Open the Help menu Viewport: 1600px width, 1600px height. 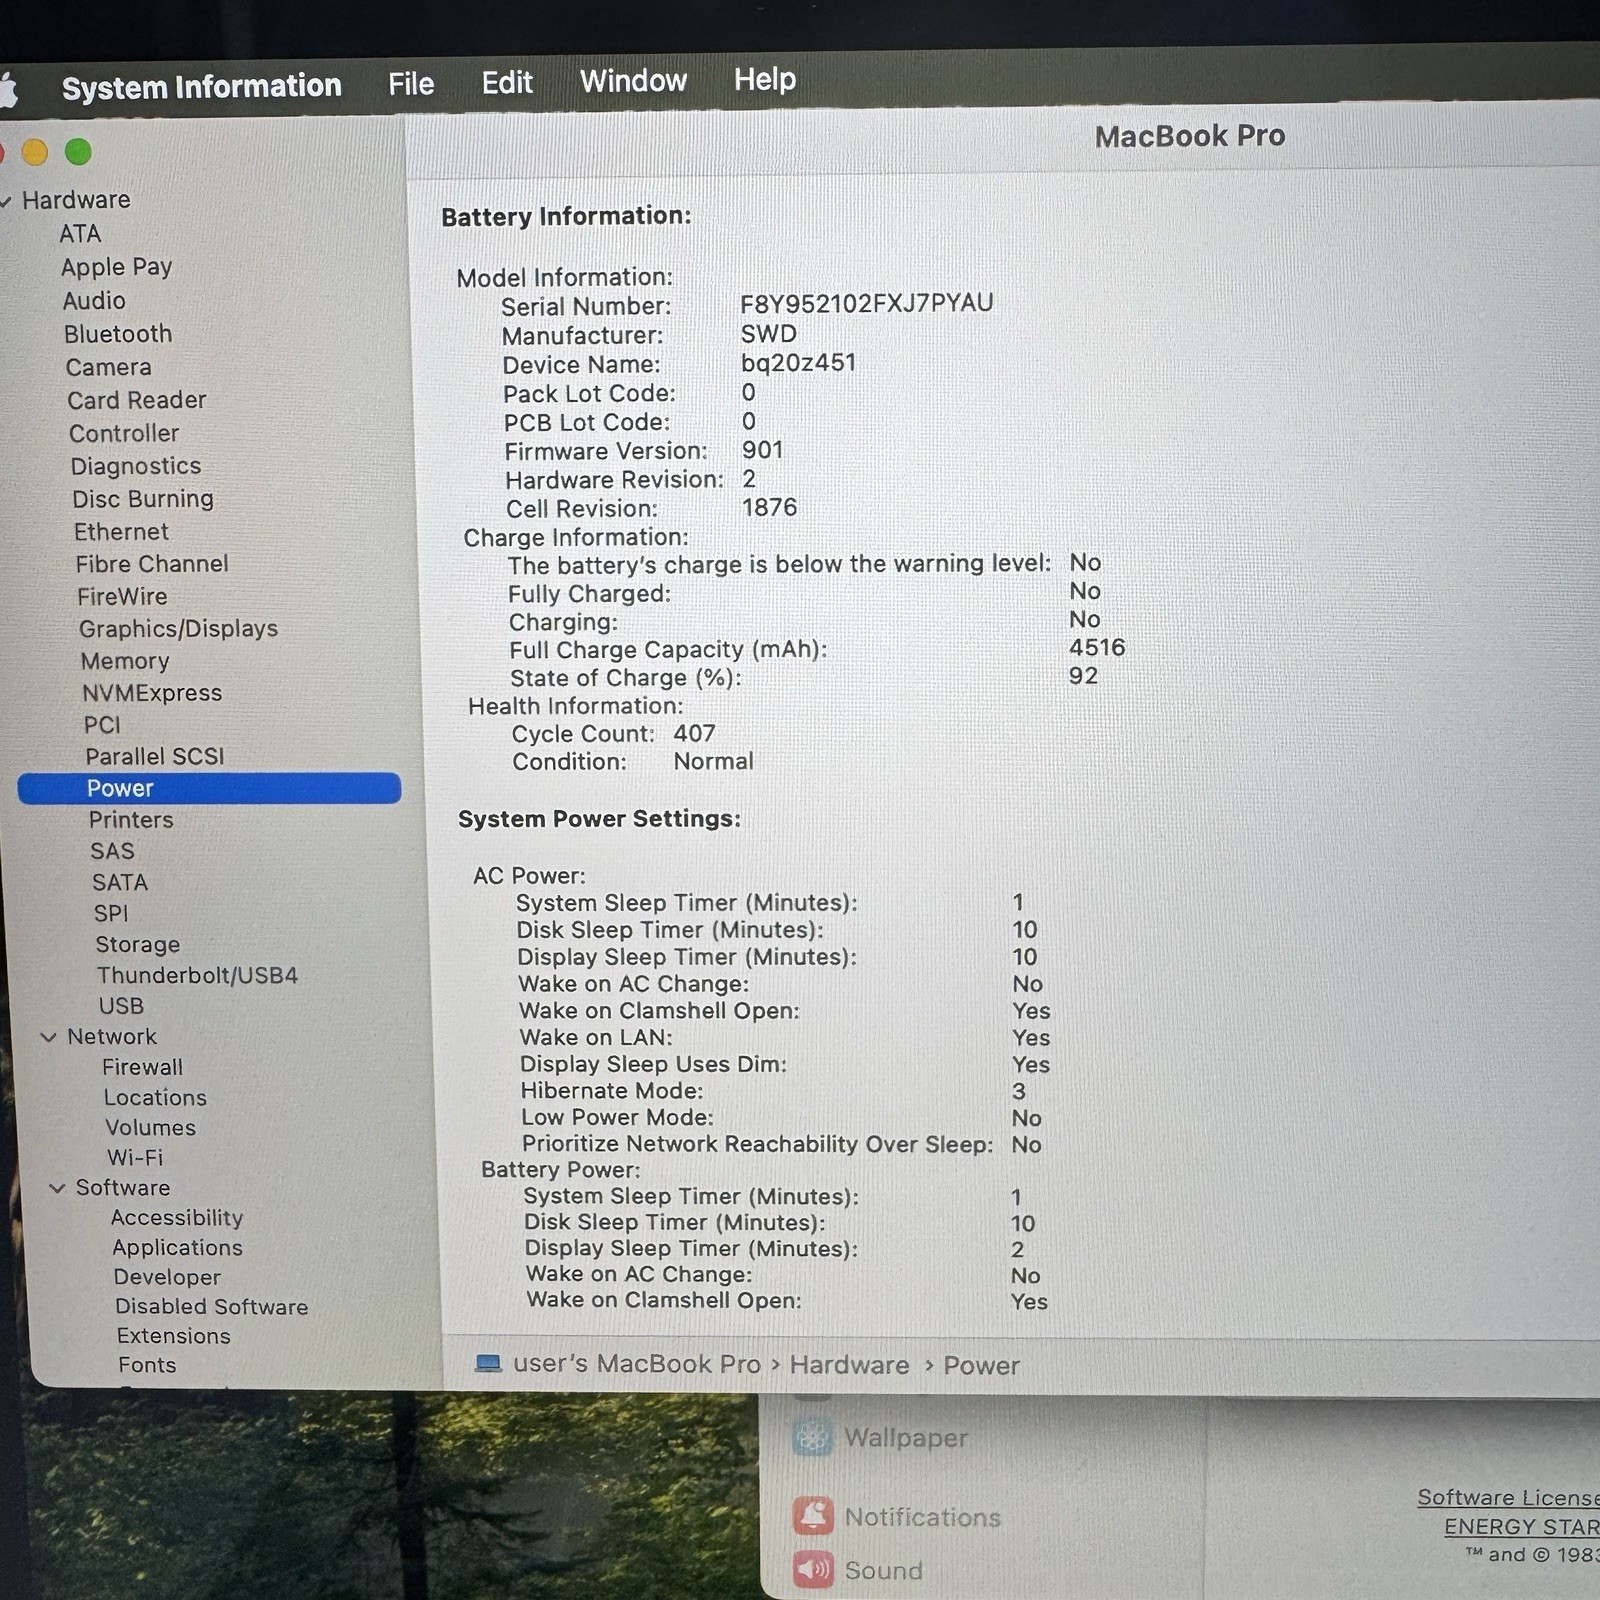tap(765, 79)
